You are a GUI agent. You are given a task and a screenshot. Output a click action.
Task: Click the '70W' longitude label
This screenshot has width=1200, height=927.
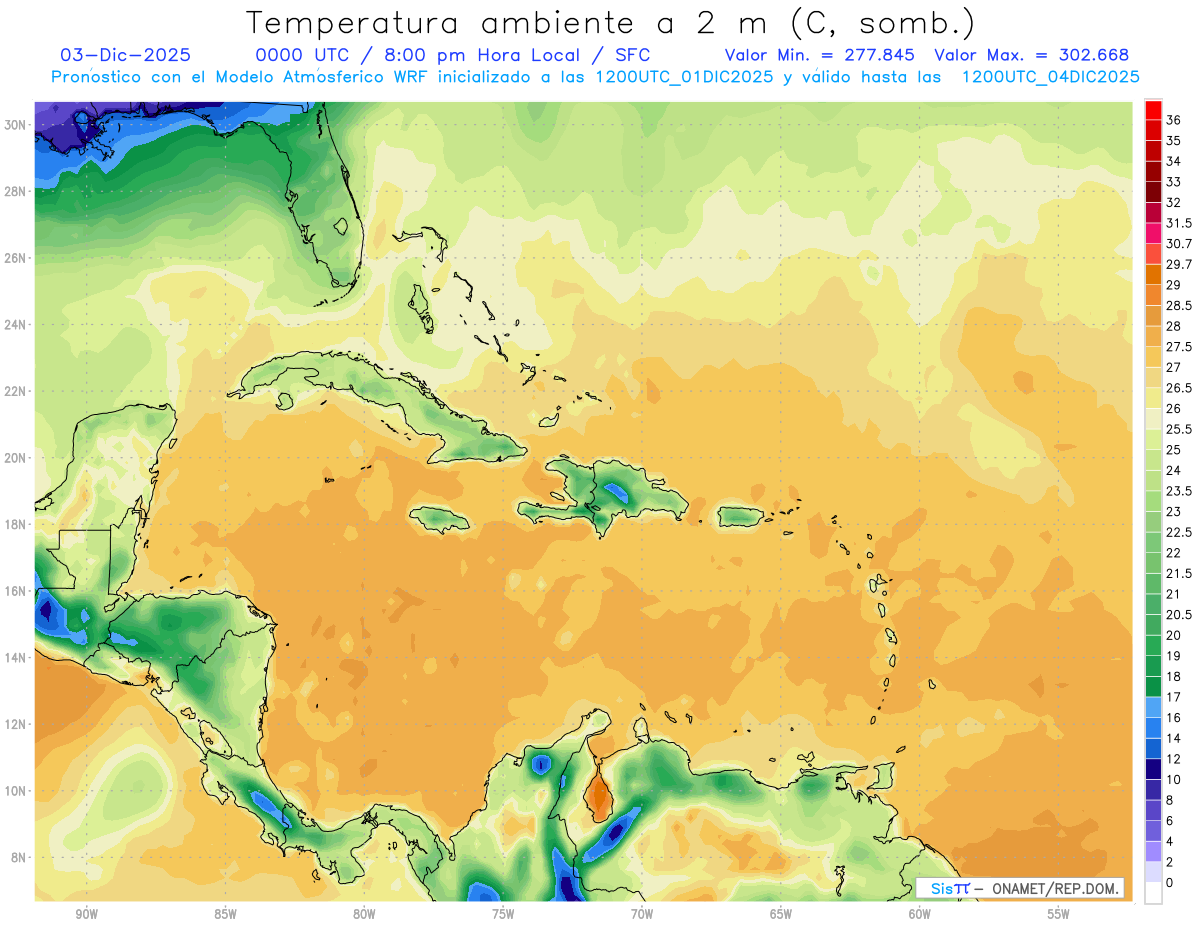642,914
